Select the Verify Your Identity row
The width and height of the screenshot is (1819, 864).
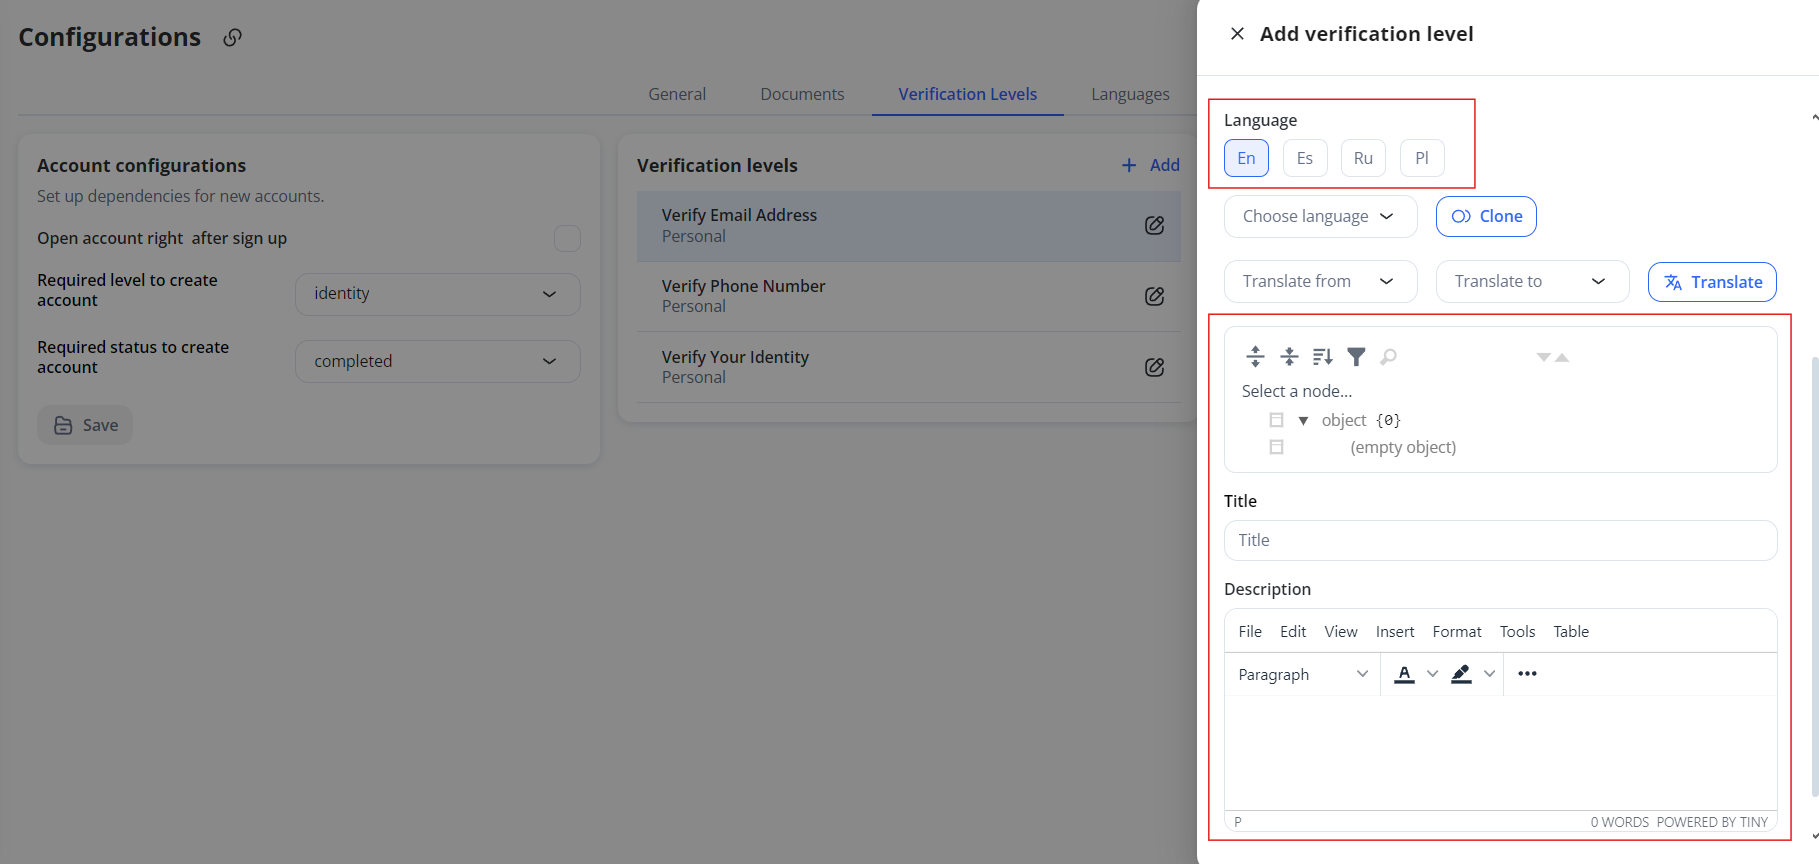pos(908,367)
